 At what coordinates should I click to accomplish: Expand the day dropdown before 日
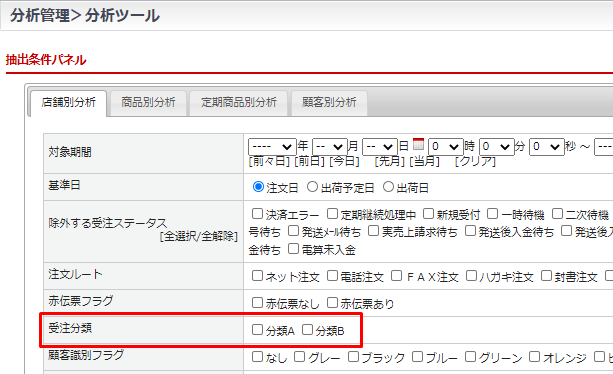point(380,147)
